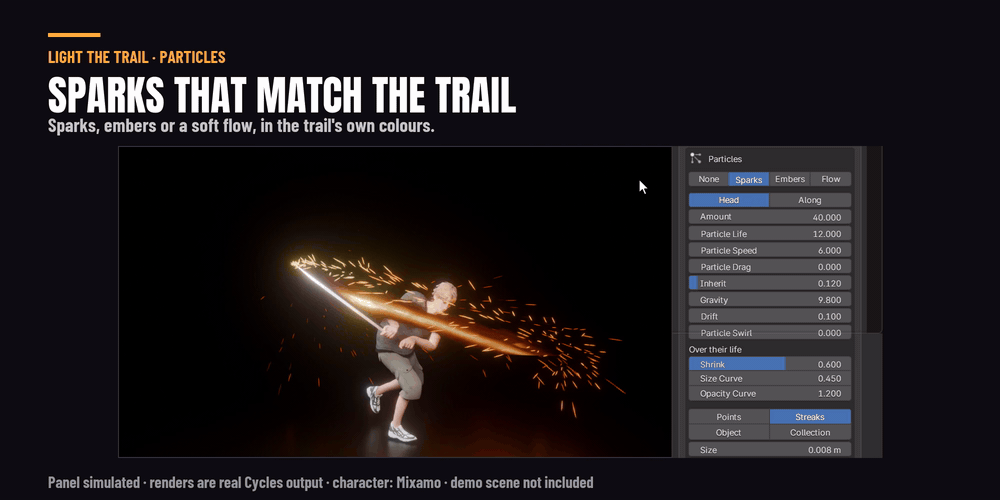Click the Particle Swirl value field

click(x=770, y=332)
